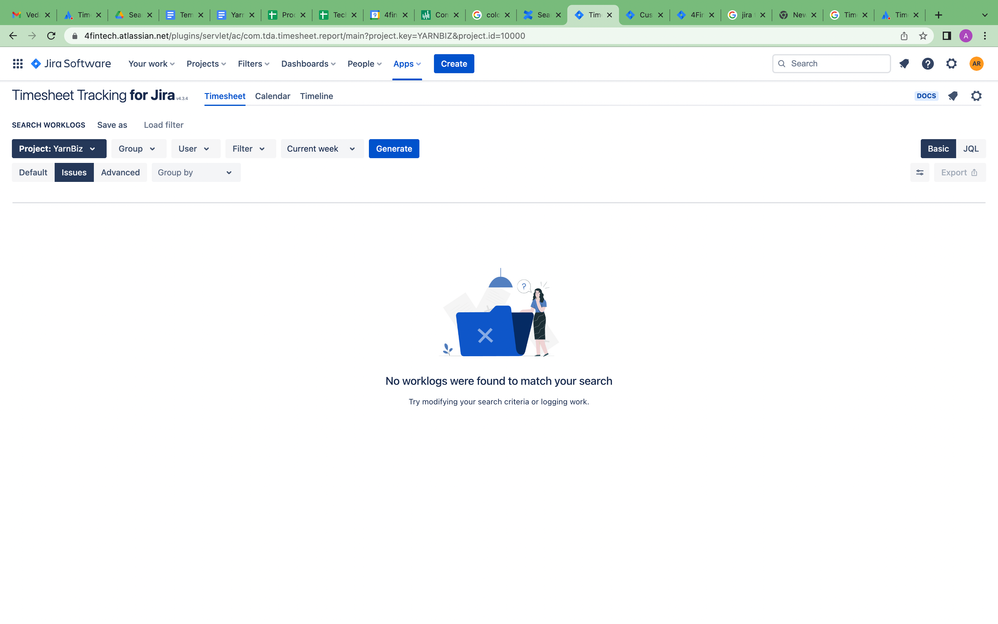Switch to the Calendar tab
Image resolution: width=998 pixels, height=624 pixels.
tap(272, 96)
